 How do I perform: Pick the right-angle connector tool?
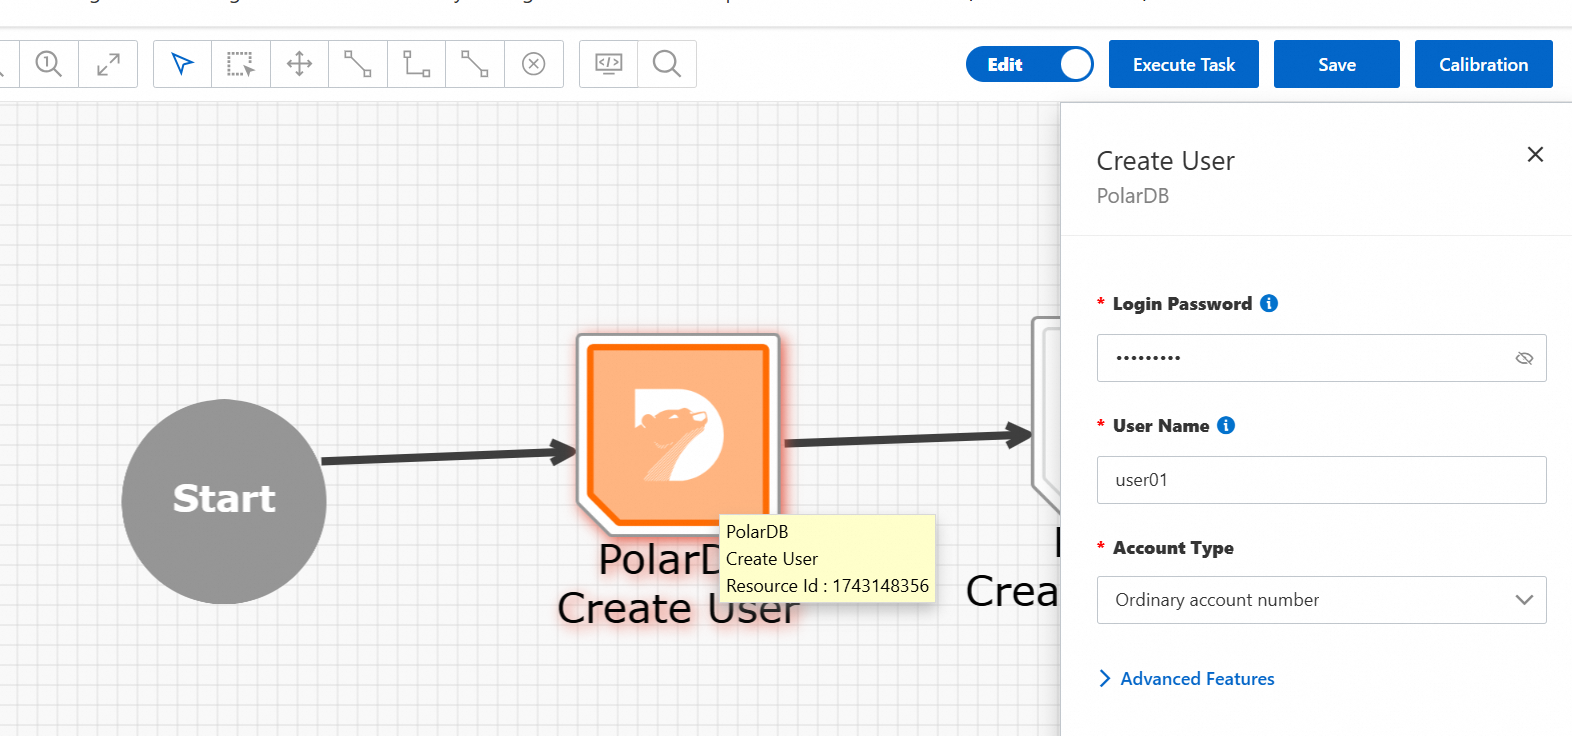416,64
